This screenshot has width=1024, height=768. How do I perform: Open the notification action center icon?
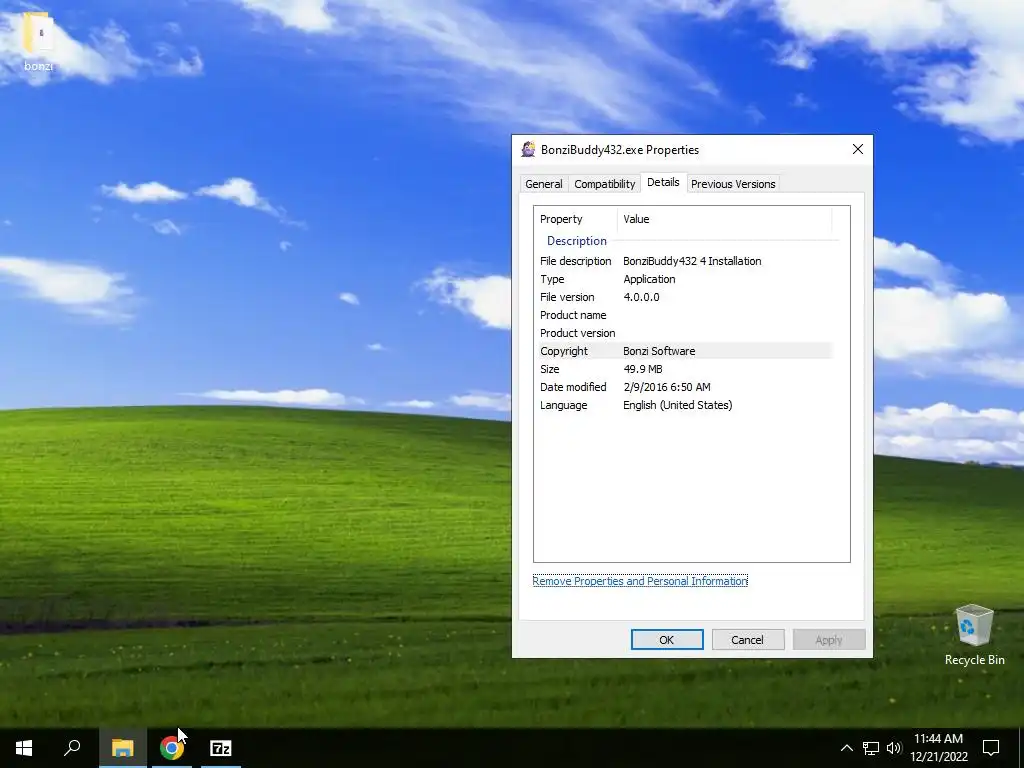pyautogui.click(x=991, y=748)
